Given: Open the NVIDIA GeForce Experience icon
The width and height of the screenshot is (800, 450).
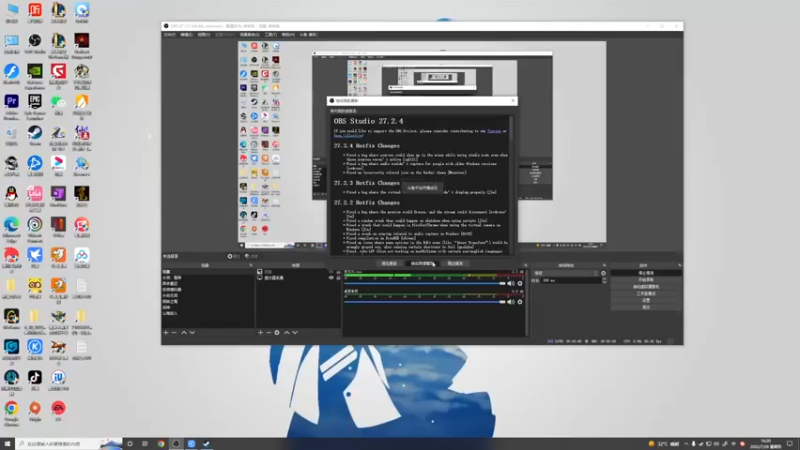Looking at the screenshot, I should 35,74.
